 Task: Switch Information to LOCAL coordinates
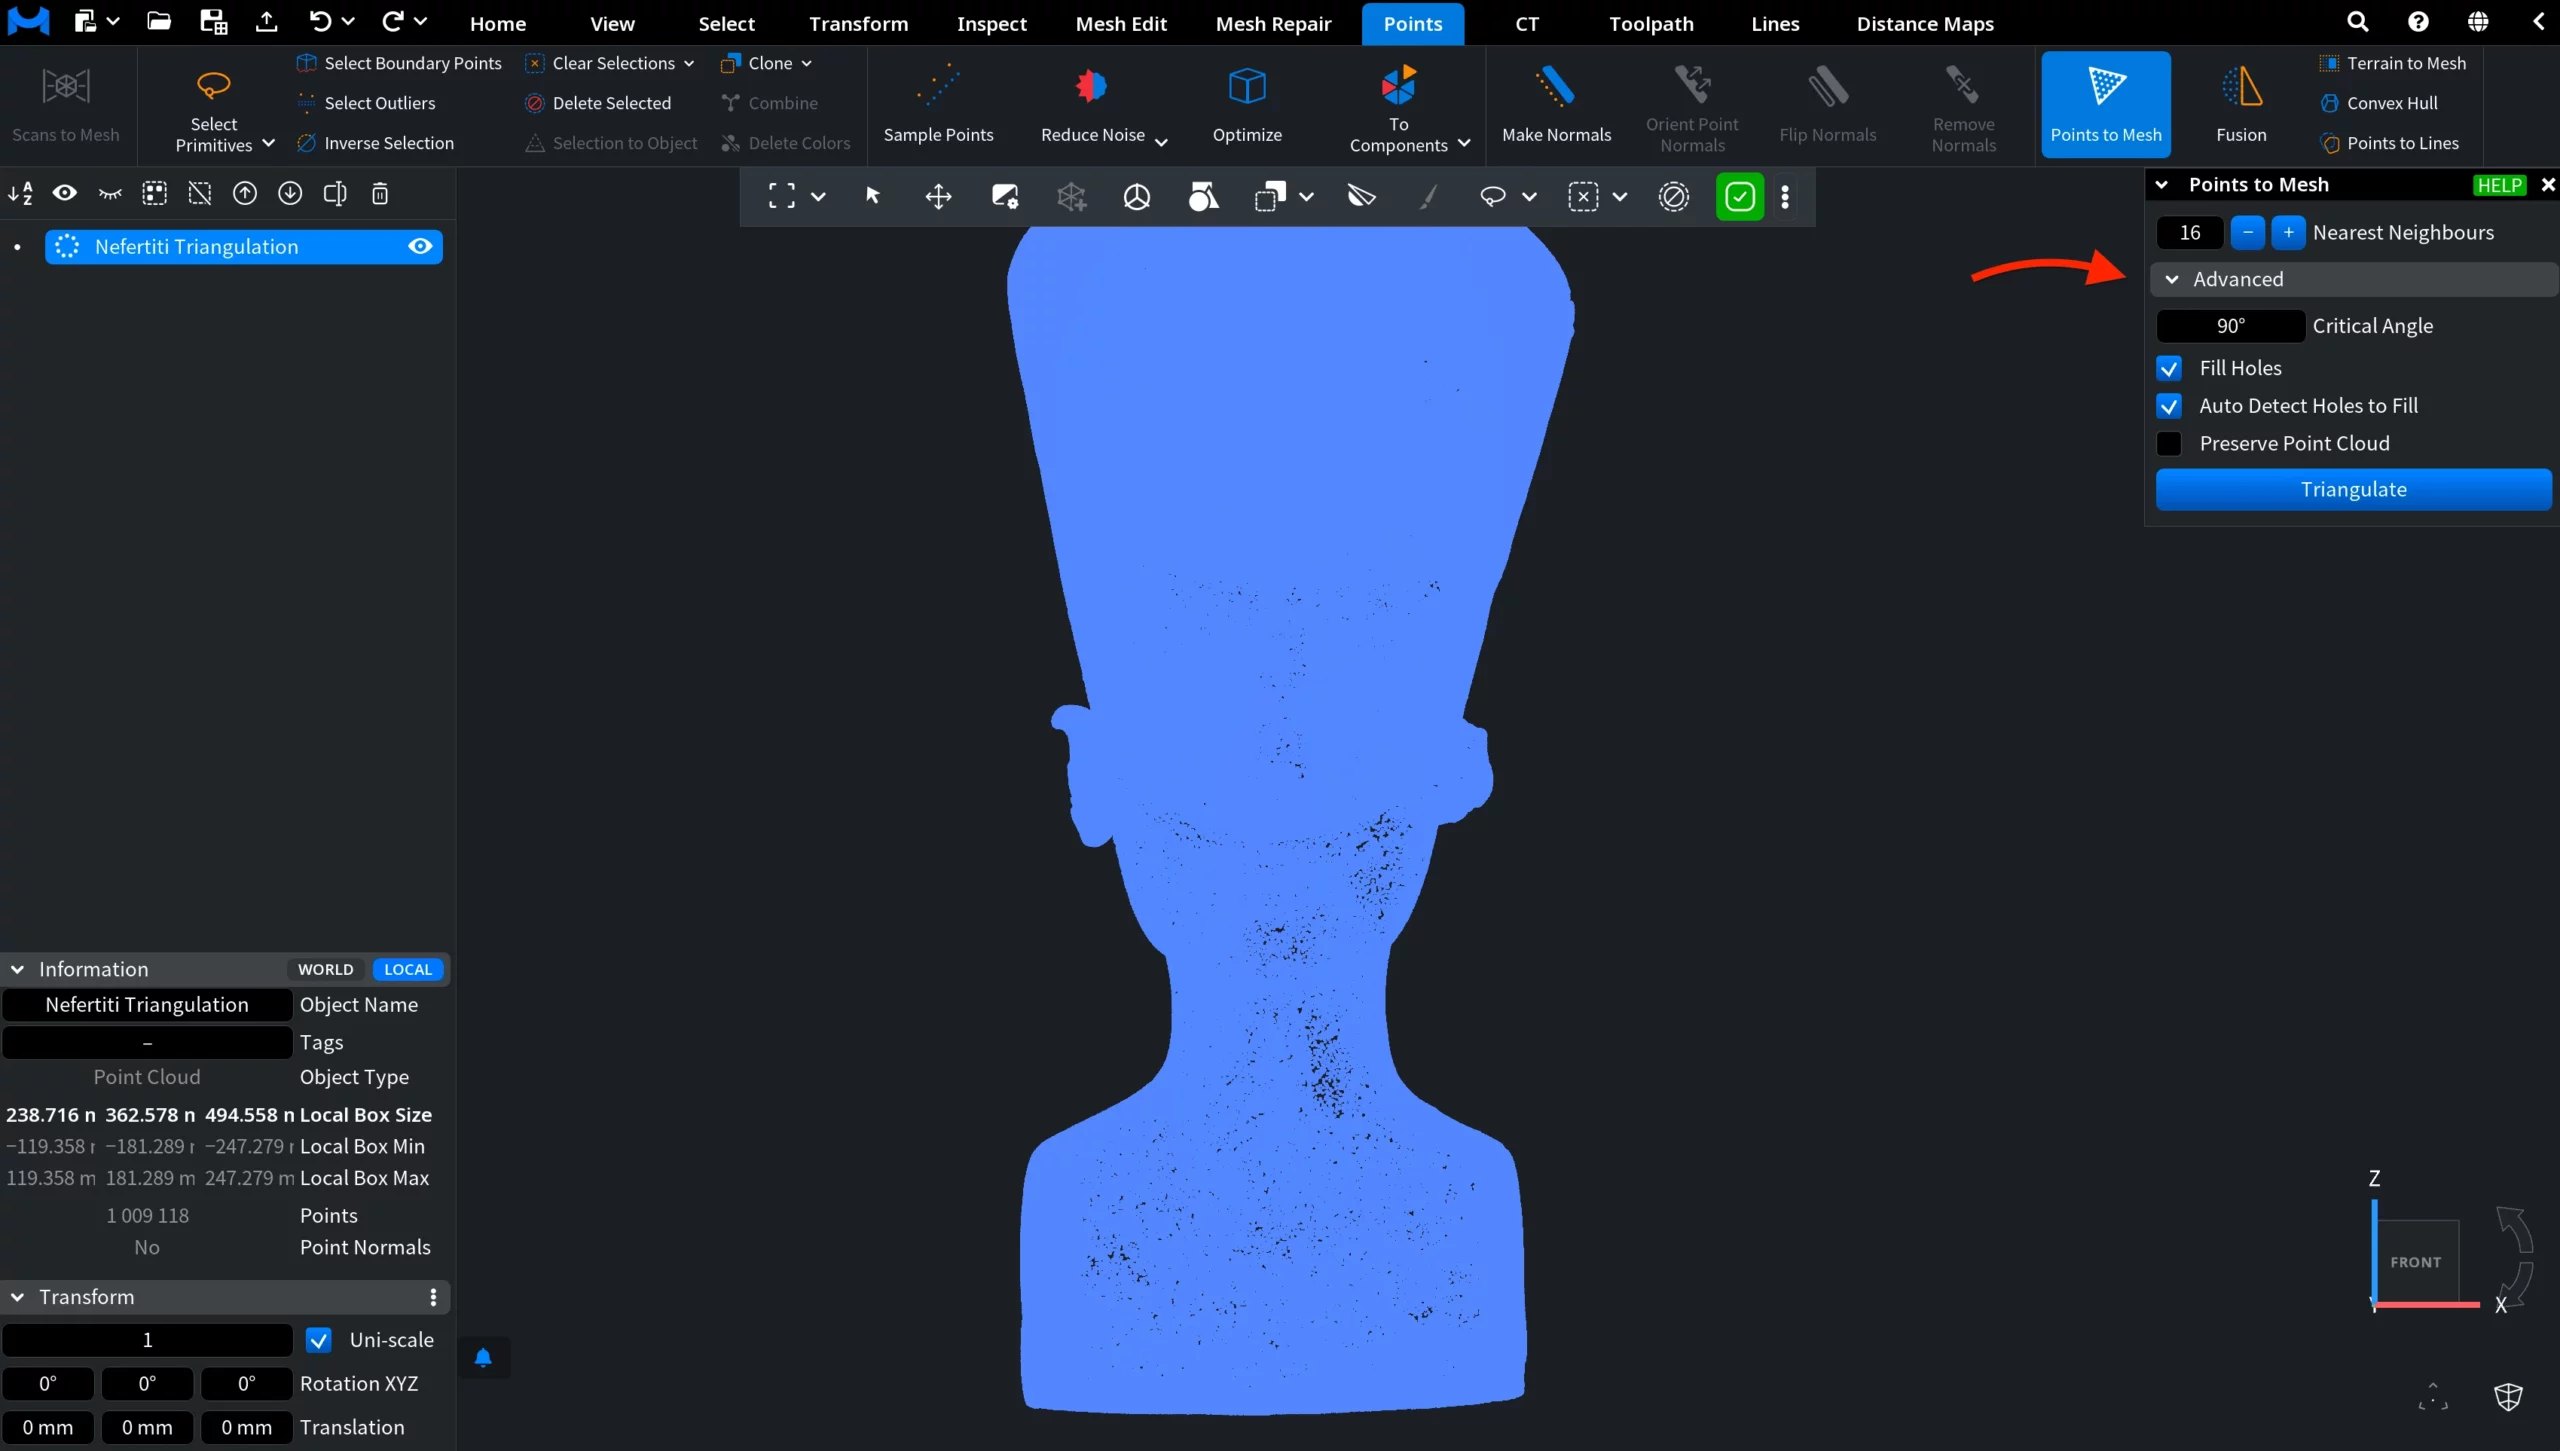click(x=408, y=969)
